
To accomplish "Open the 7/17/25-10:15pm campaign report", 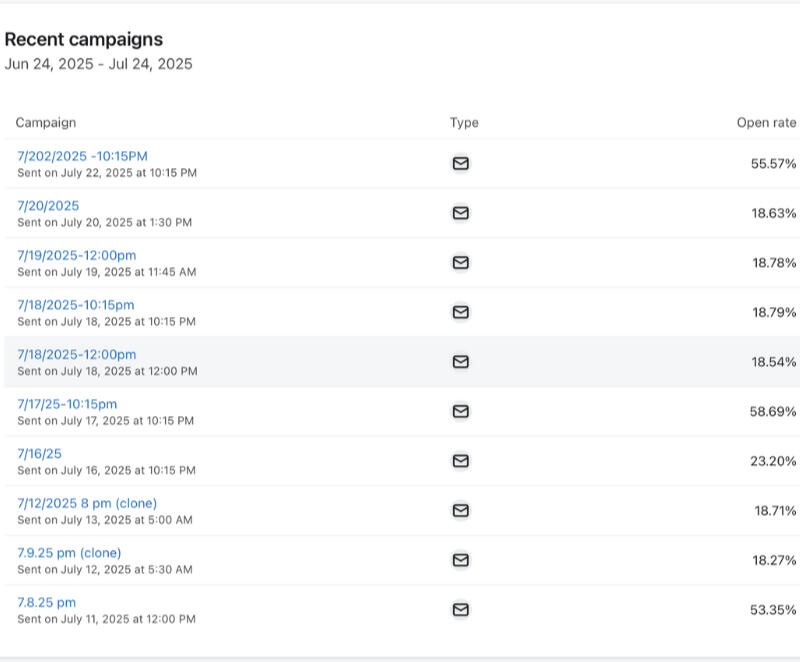I will 67,404.
